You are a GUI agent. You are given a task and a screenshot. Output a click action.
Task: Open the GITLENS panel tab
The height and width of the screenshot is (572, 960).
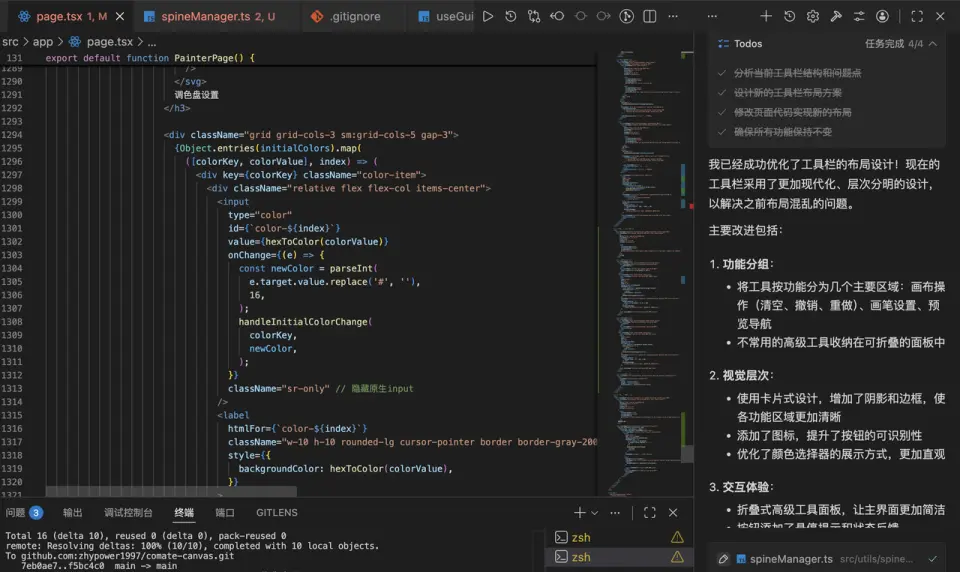[x=276, y=513]
